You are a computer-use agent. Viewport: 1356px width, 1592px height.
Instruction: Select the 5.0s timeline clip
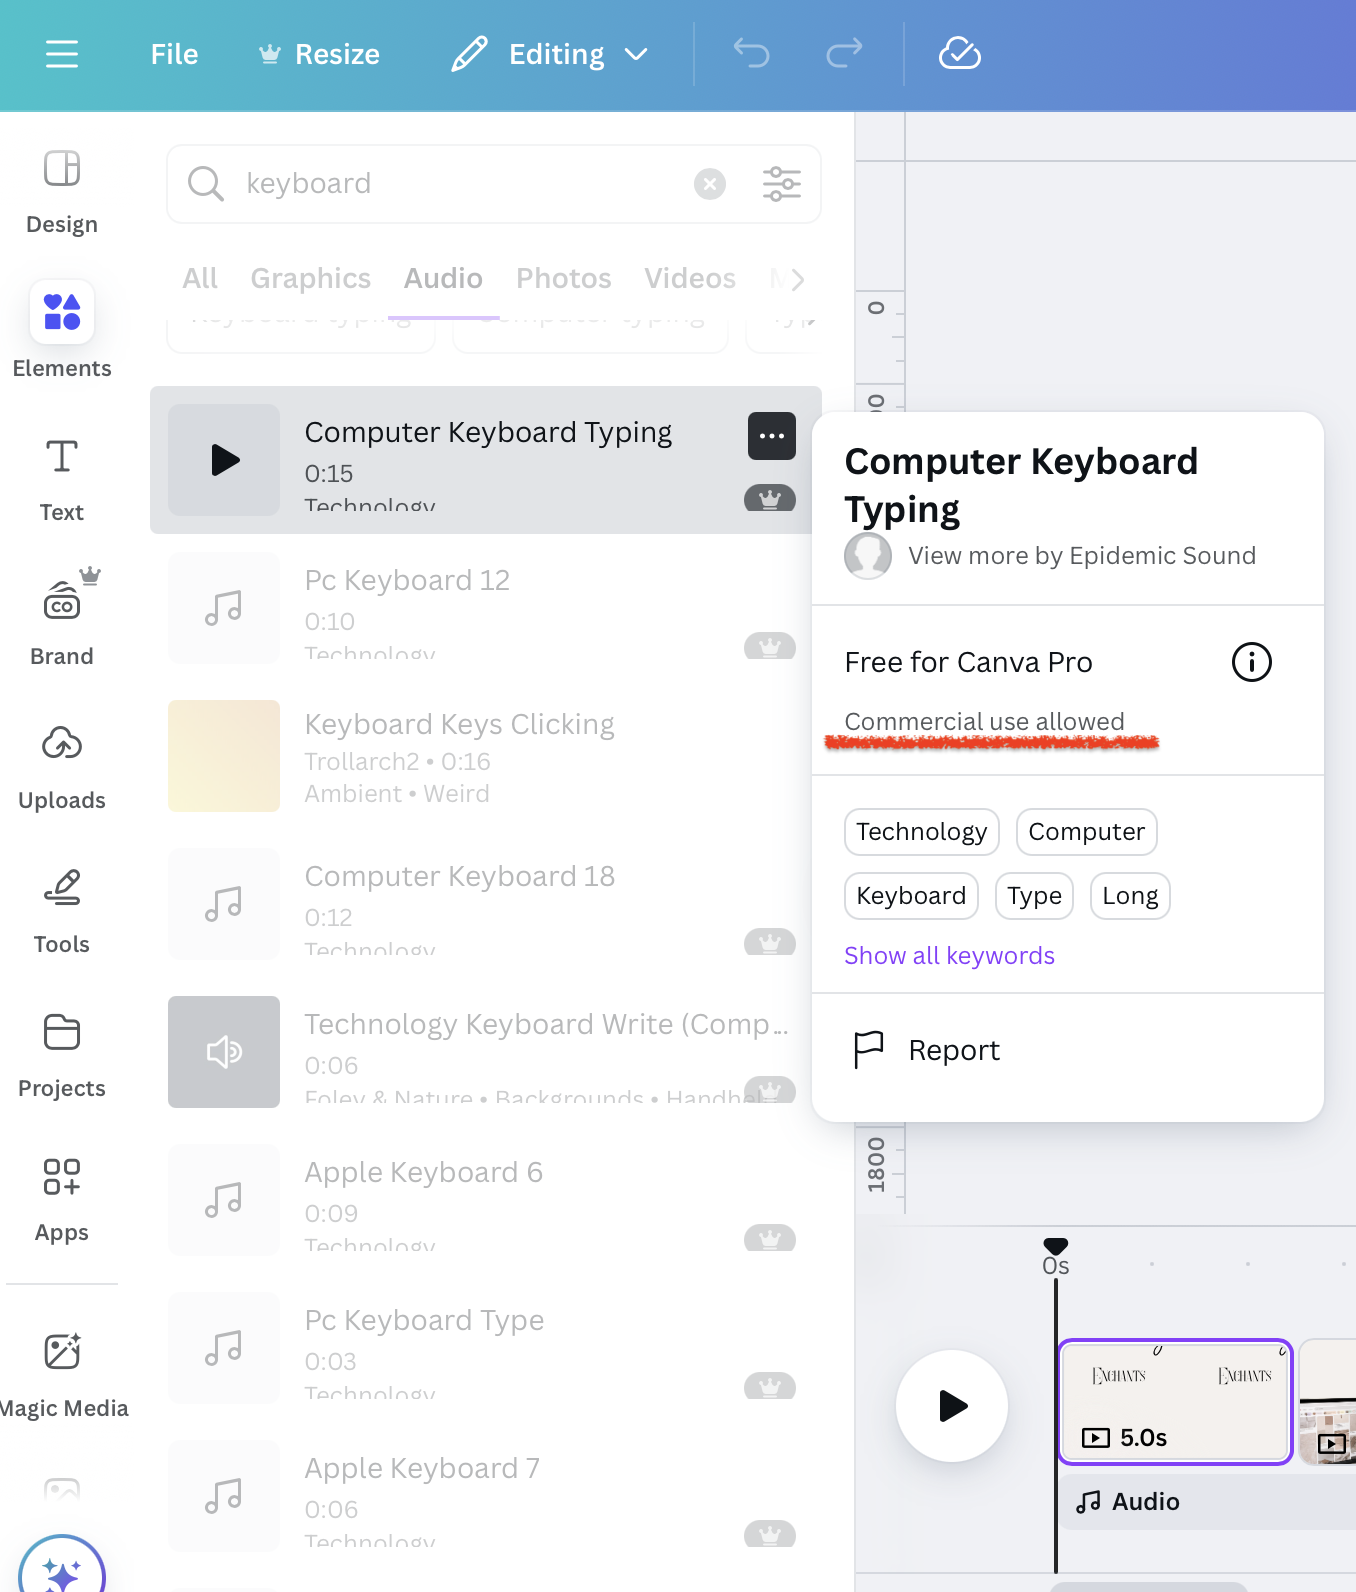pyautogui.click(x=1175, y=1402)
